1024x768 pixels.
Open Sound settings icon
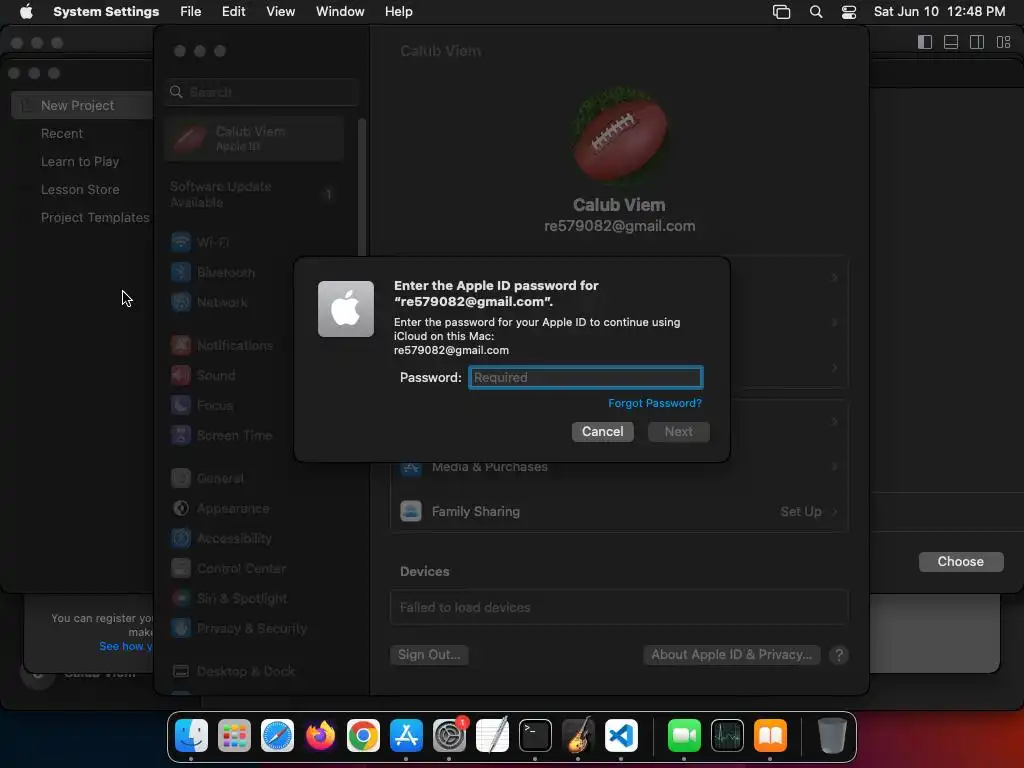[181, 376]
